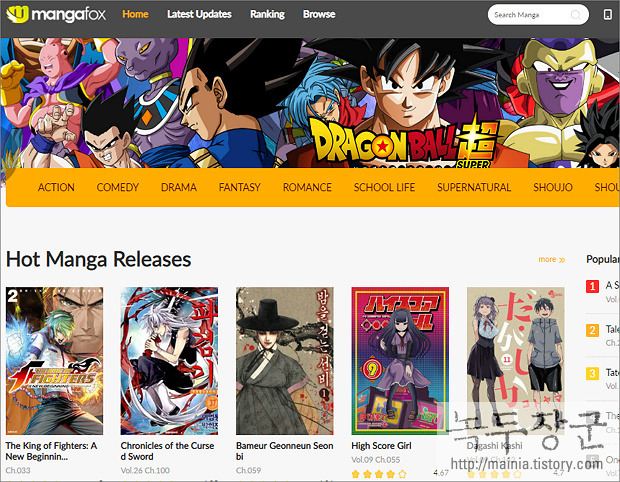
Task: Select the ROMANCE genre tab
Action: 307,187
